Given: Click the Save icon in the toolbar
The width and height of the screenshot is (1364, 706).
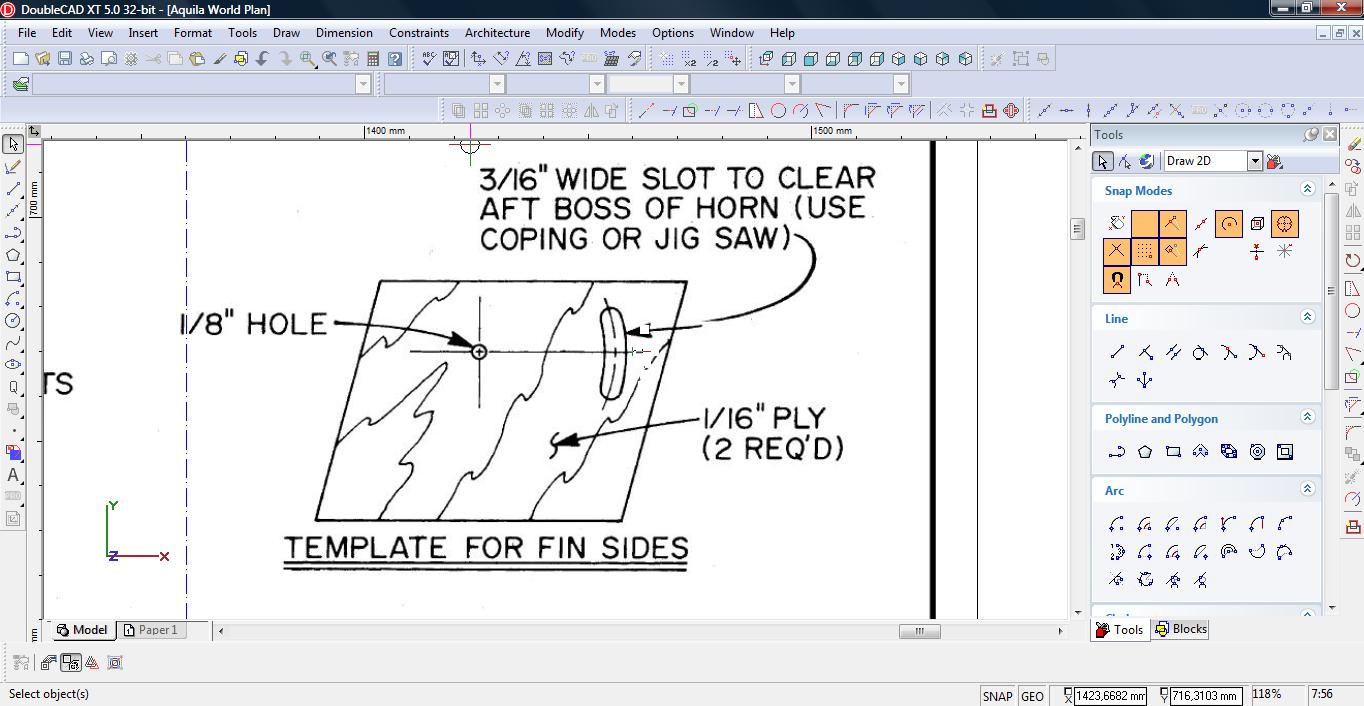Looking at the screenshot, I should 64,59.
